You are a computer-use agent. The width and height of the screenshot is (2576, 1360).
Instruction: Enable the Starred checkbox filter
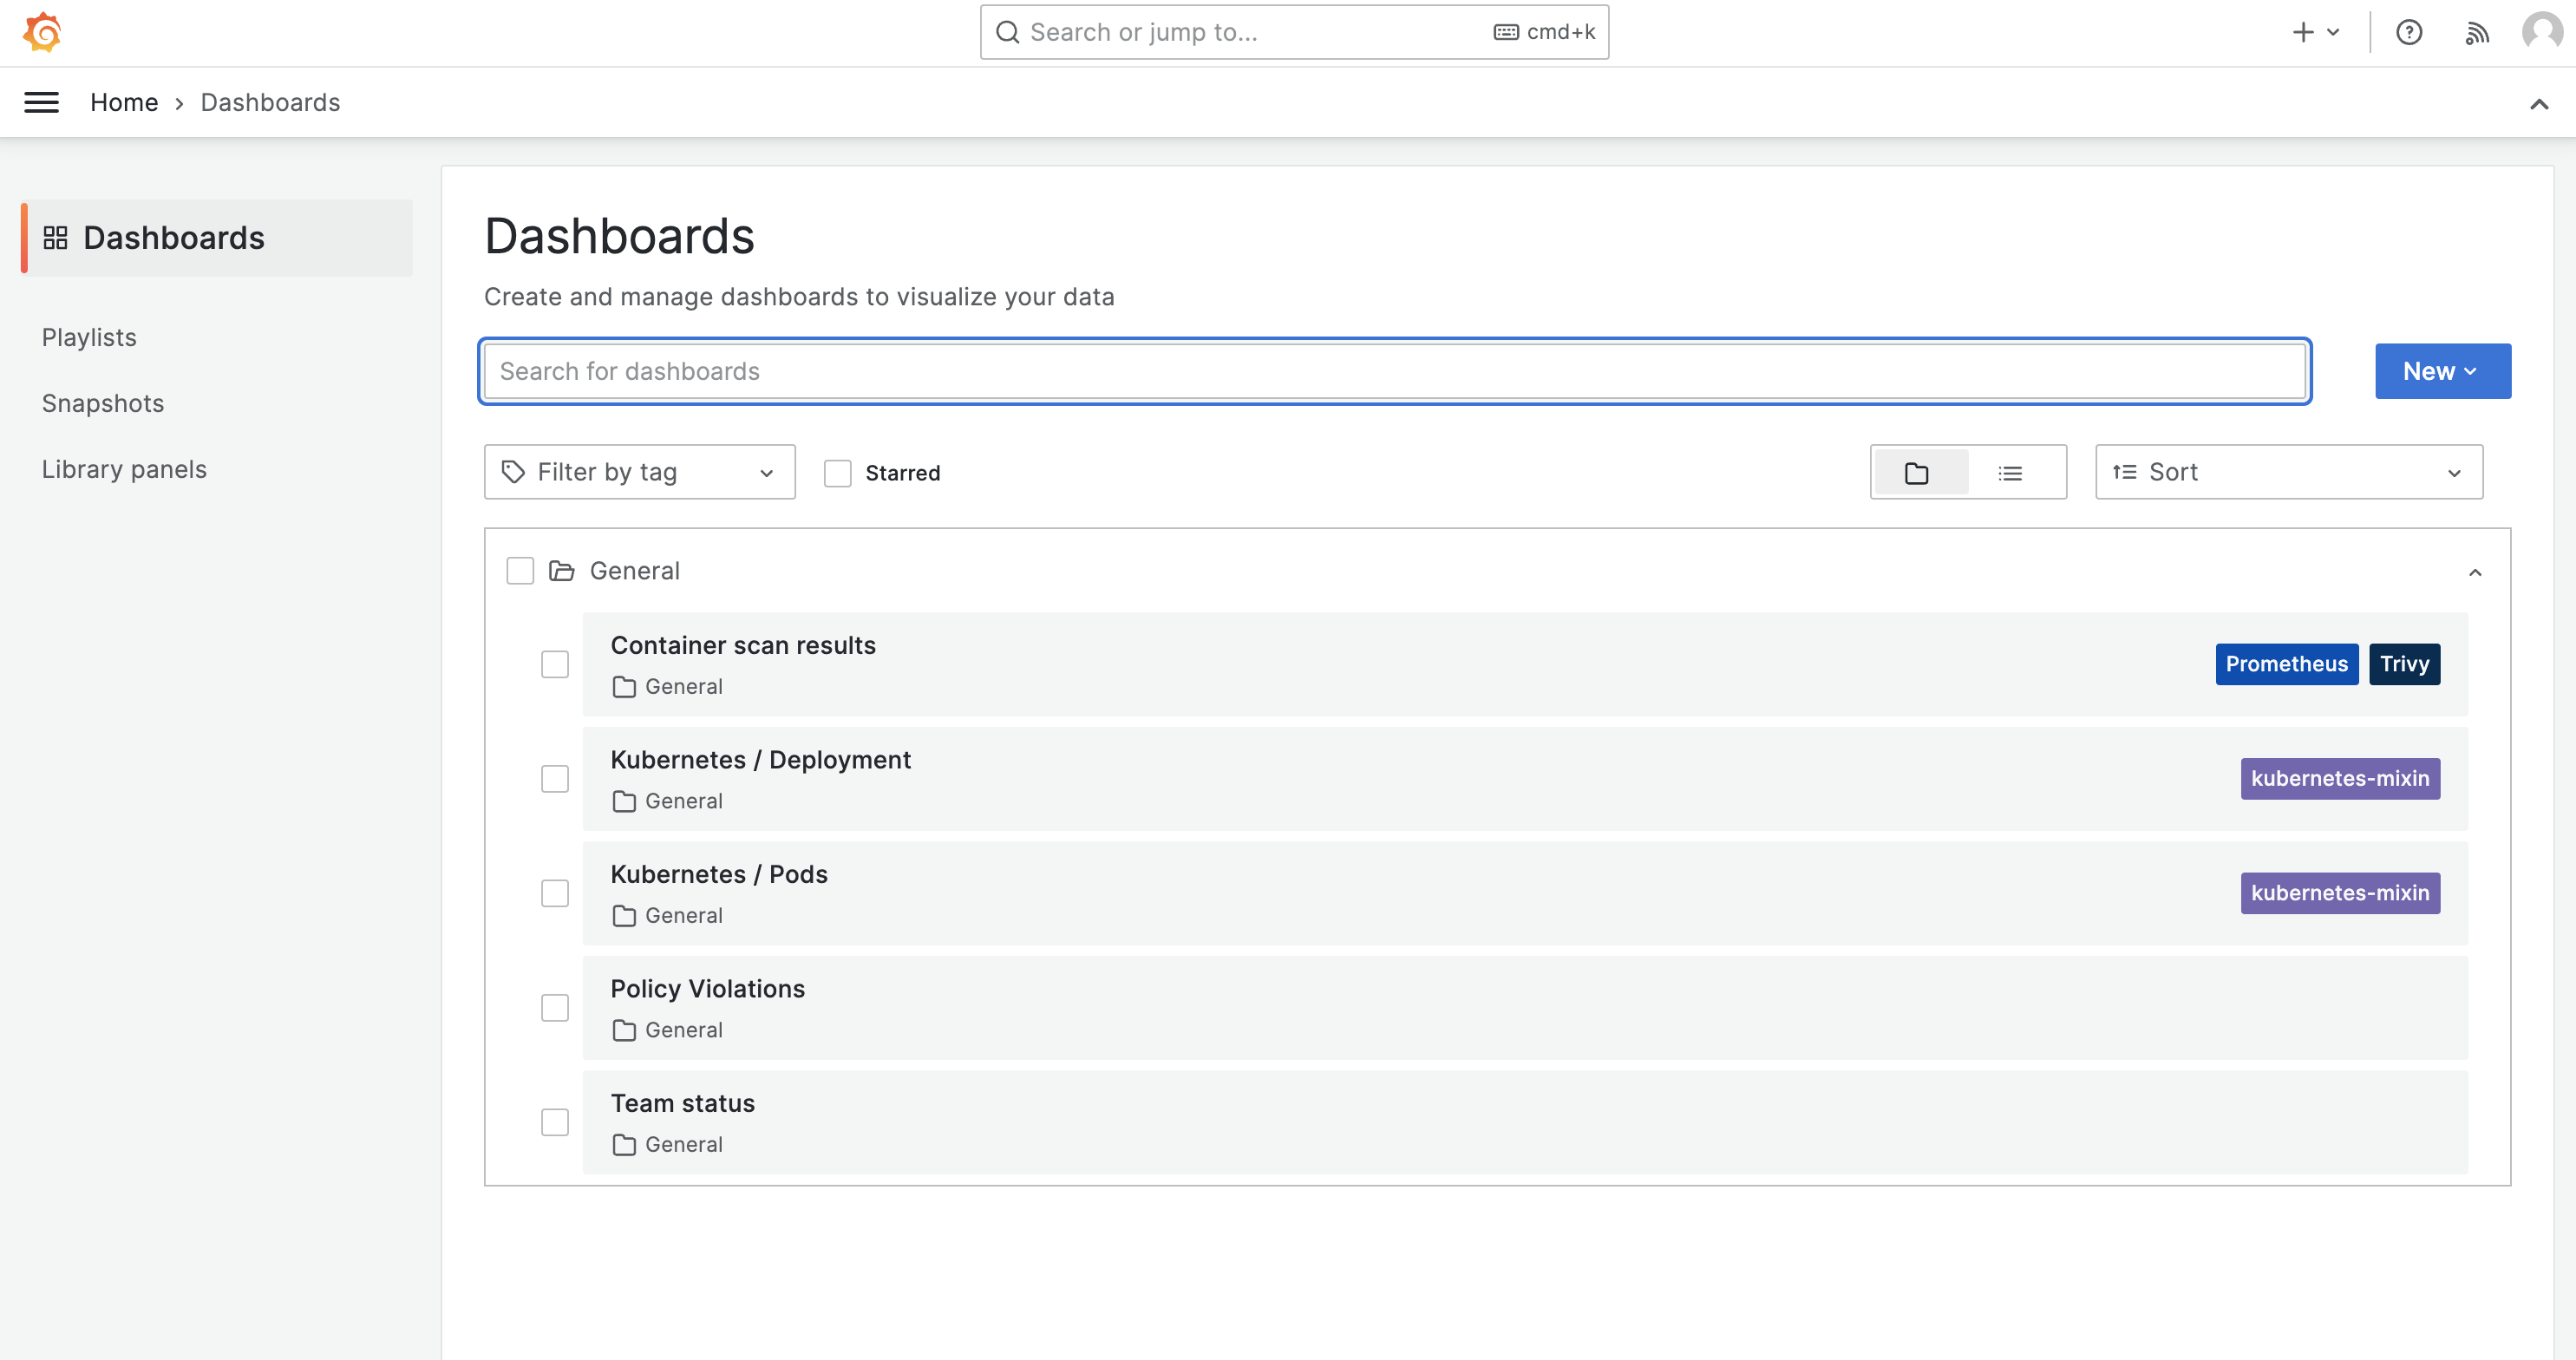click(x=838, y=473)
